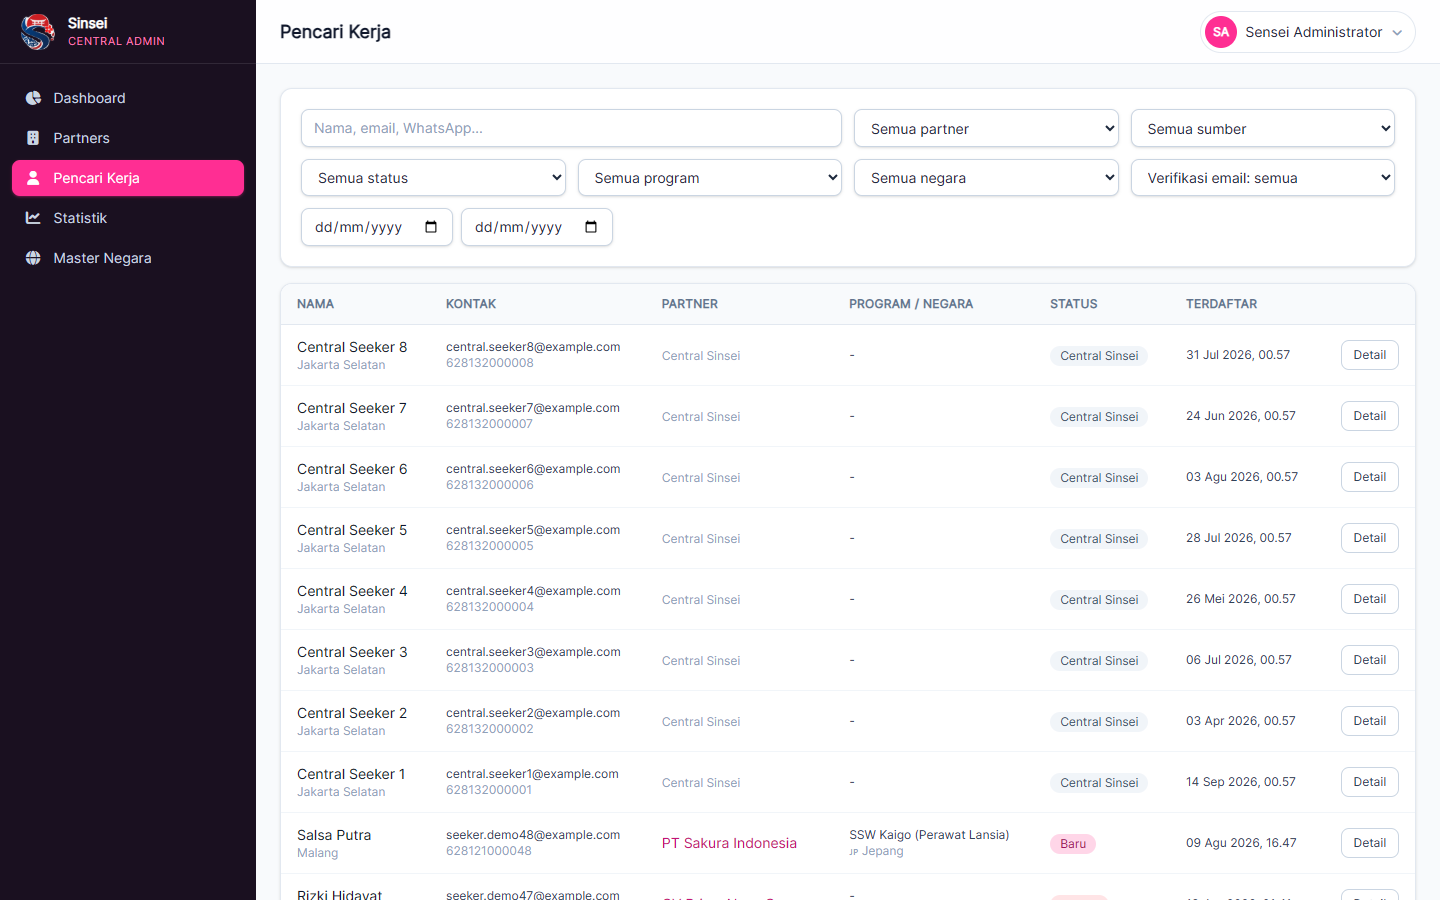This screenshot has height=900, width=1440.
Task: Click phone number 628132000005
Action: pyautogui.click(x=490, y=546)
